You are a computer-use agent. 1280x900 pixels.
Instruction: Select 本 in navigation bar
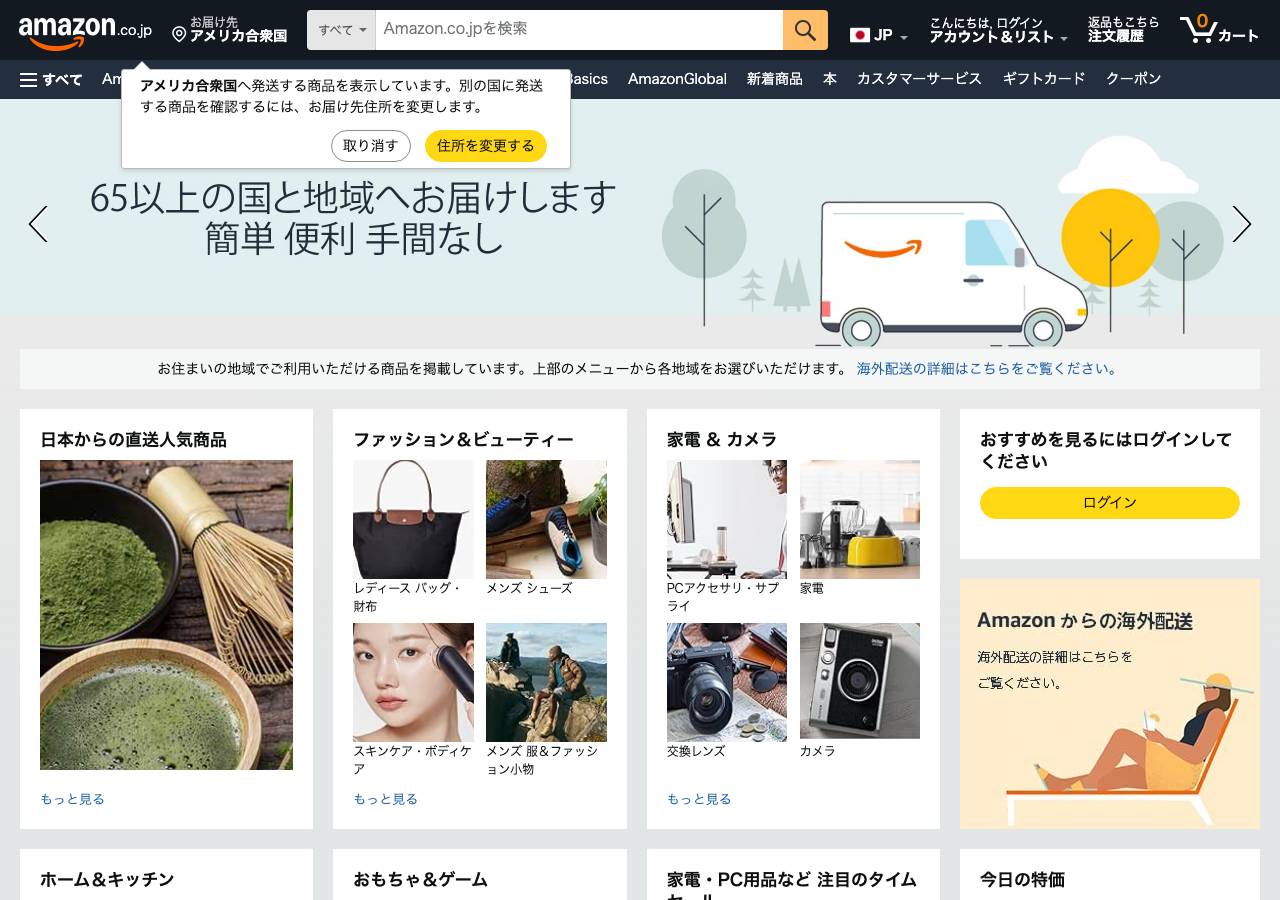pyautogui.click(x=829, y=79)
